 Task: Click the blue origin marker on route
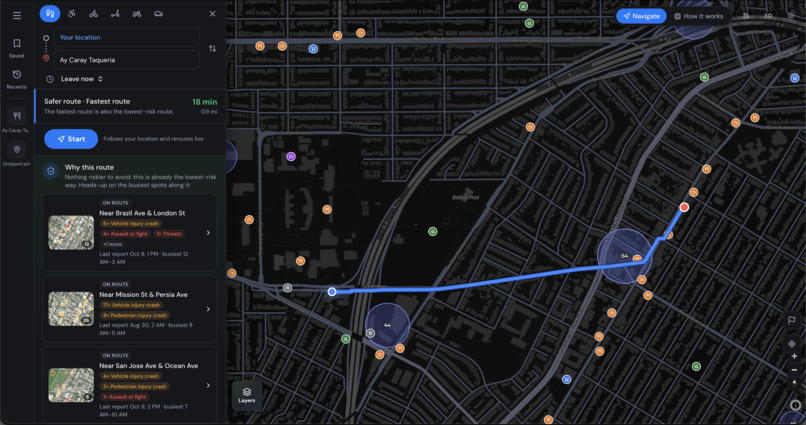point(332,291)
